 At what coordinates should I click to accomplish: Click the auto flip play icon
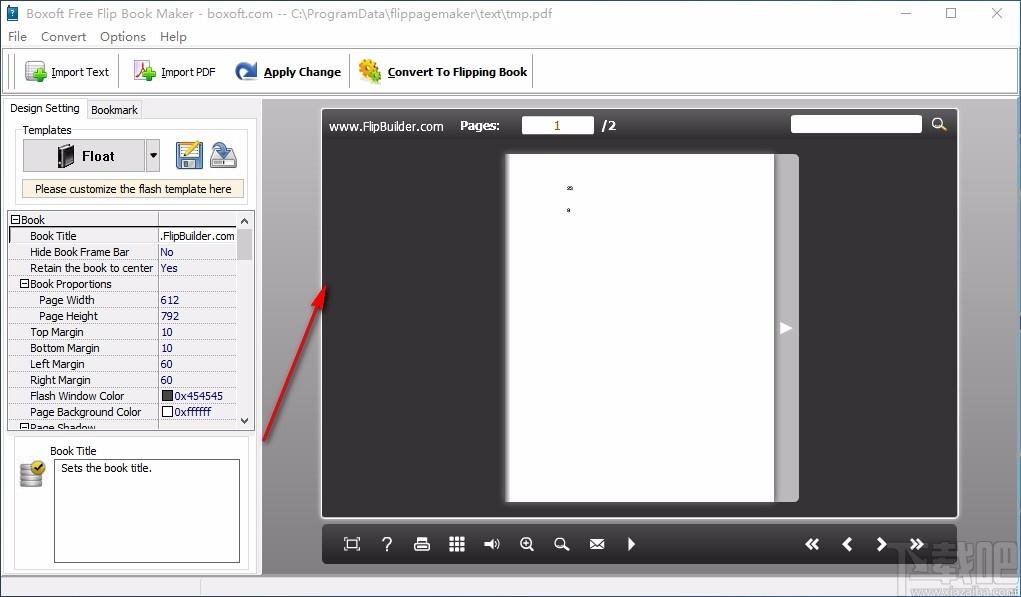click(x=631, y=544)
